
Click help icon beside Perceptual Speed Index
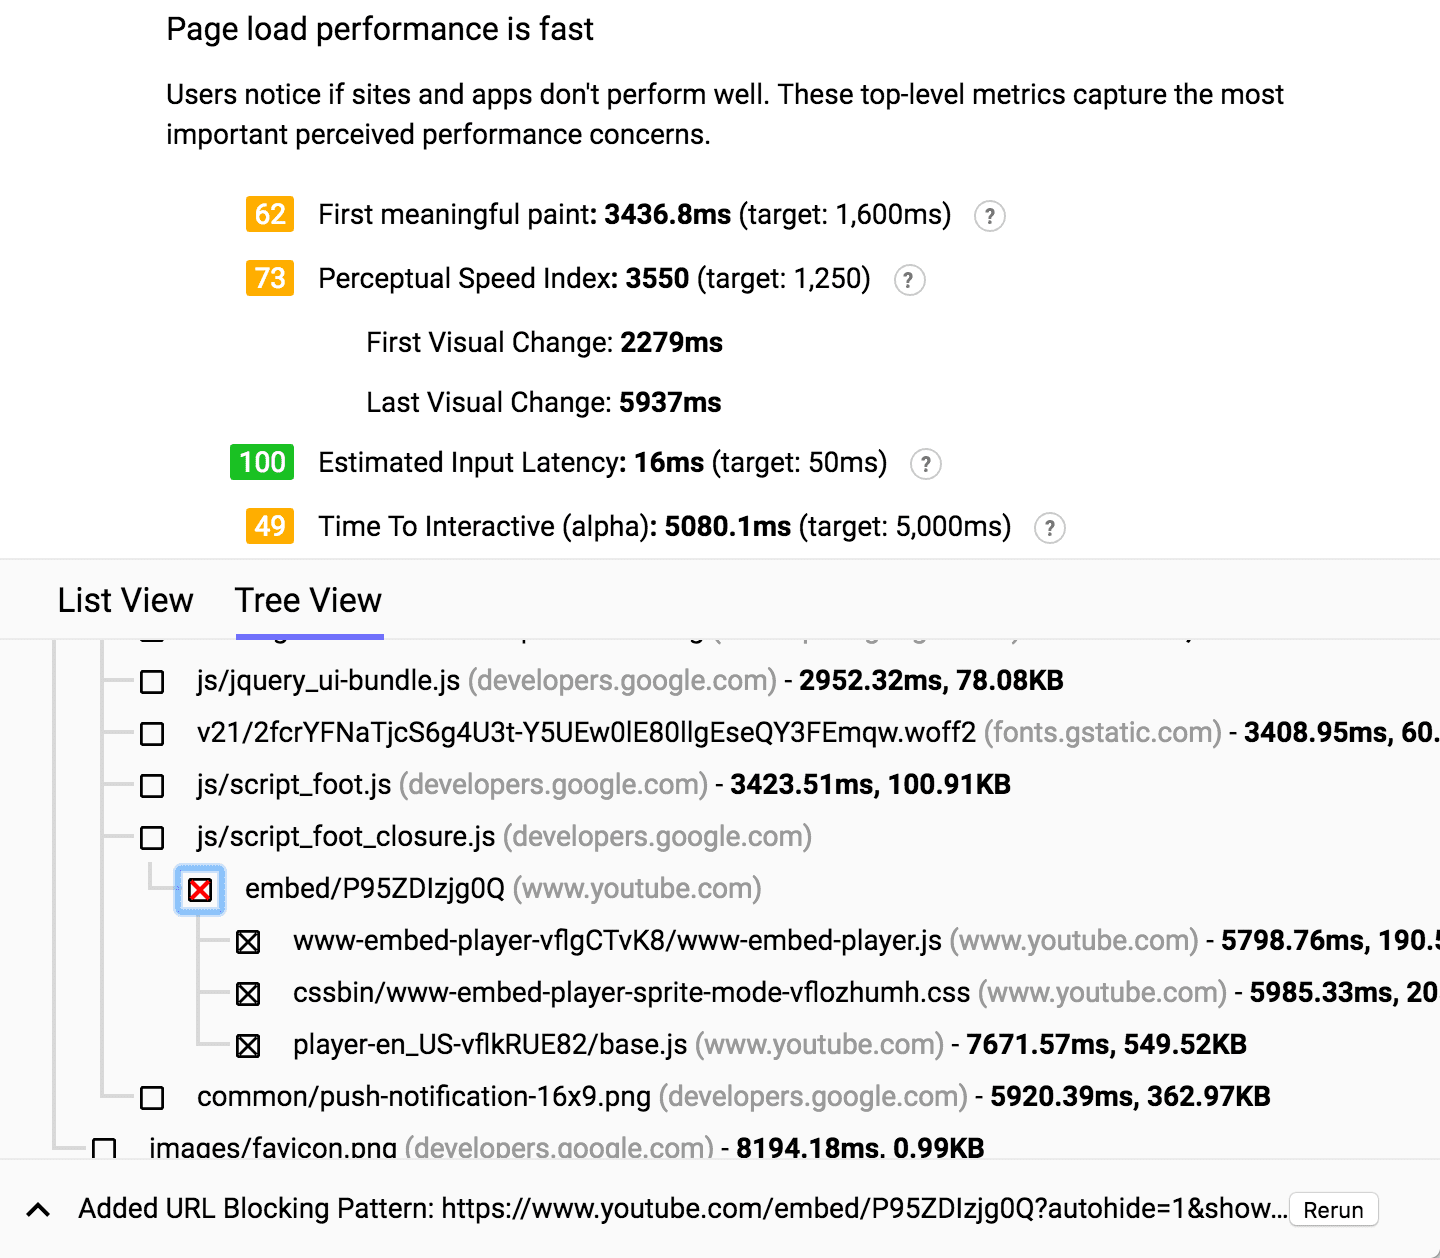click(x=908, y=280)
